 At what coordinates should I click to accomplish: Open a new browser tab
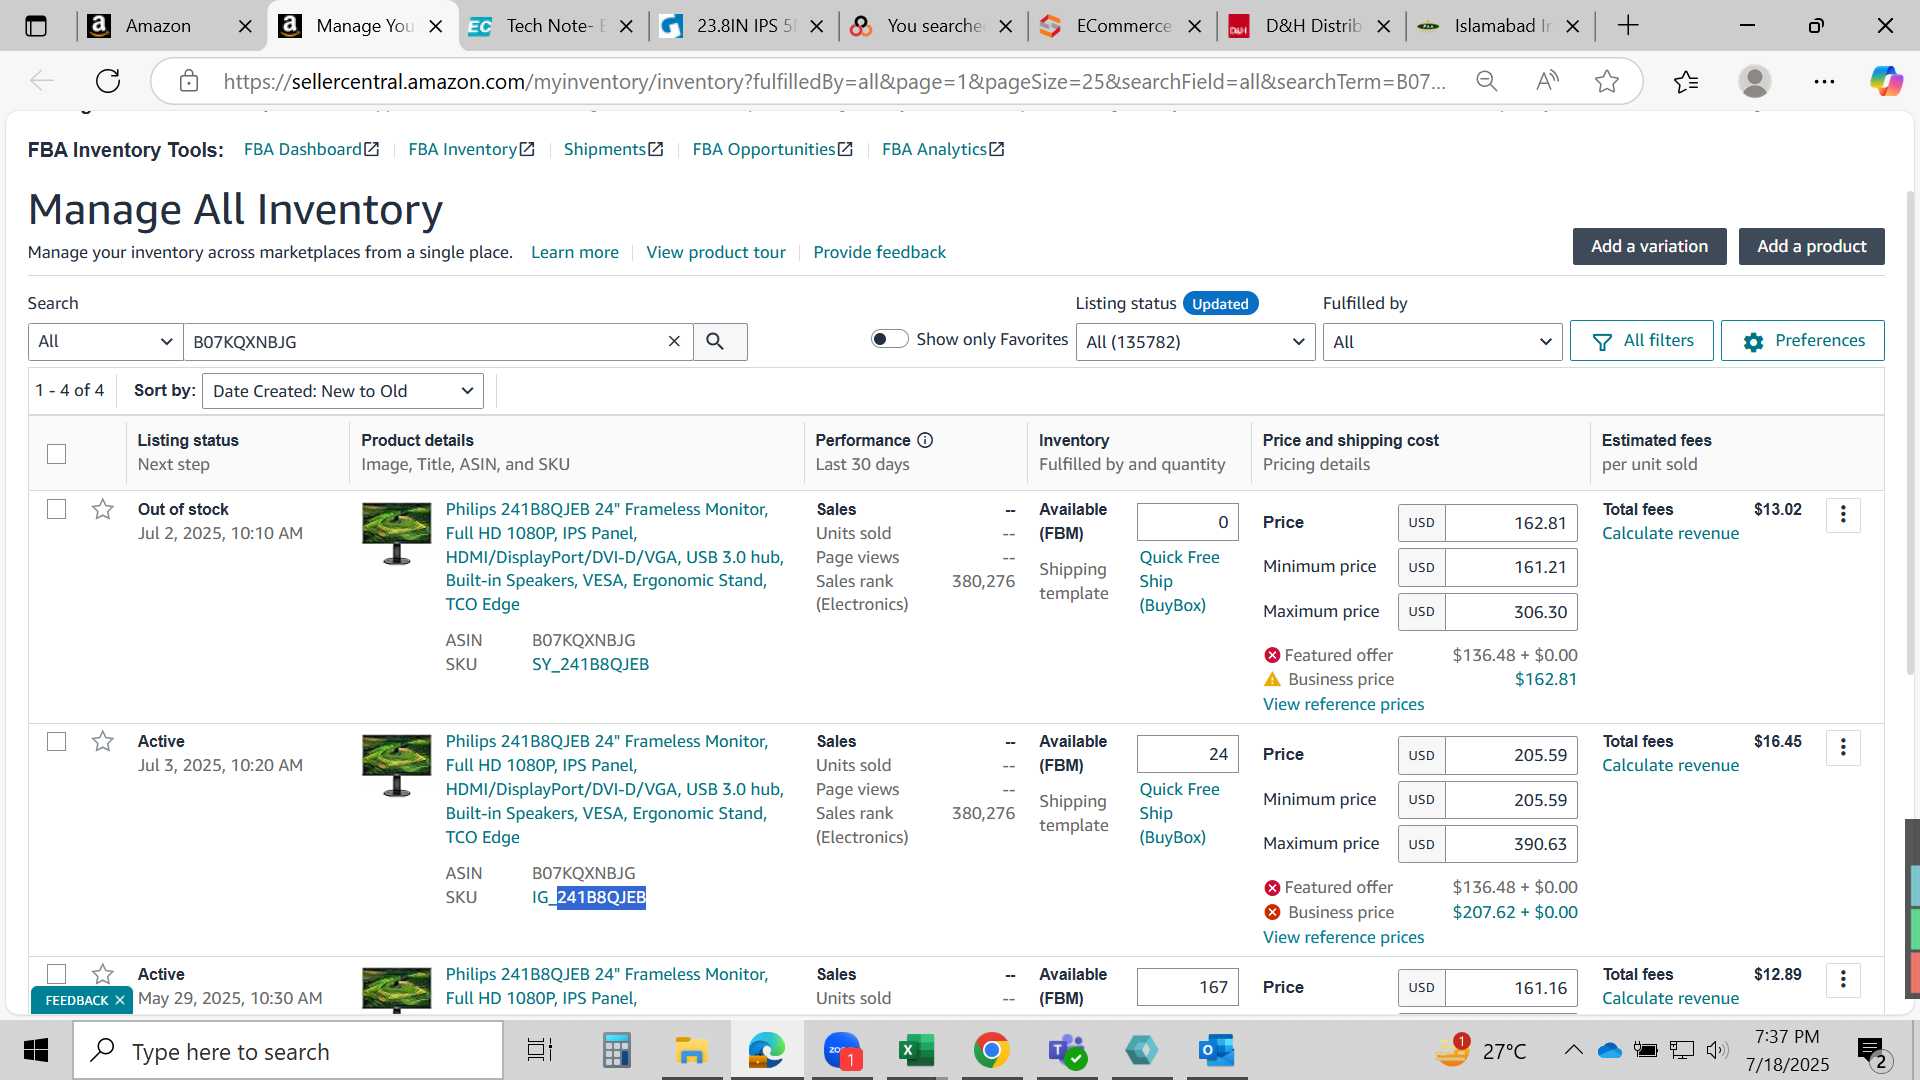[x=1628, y=26]
